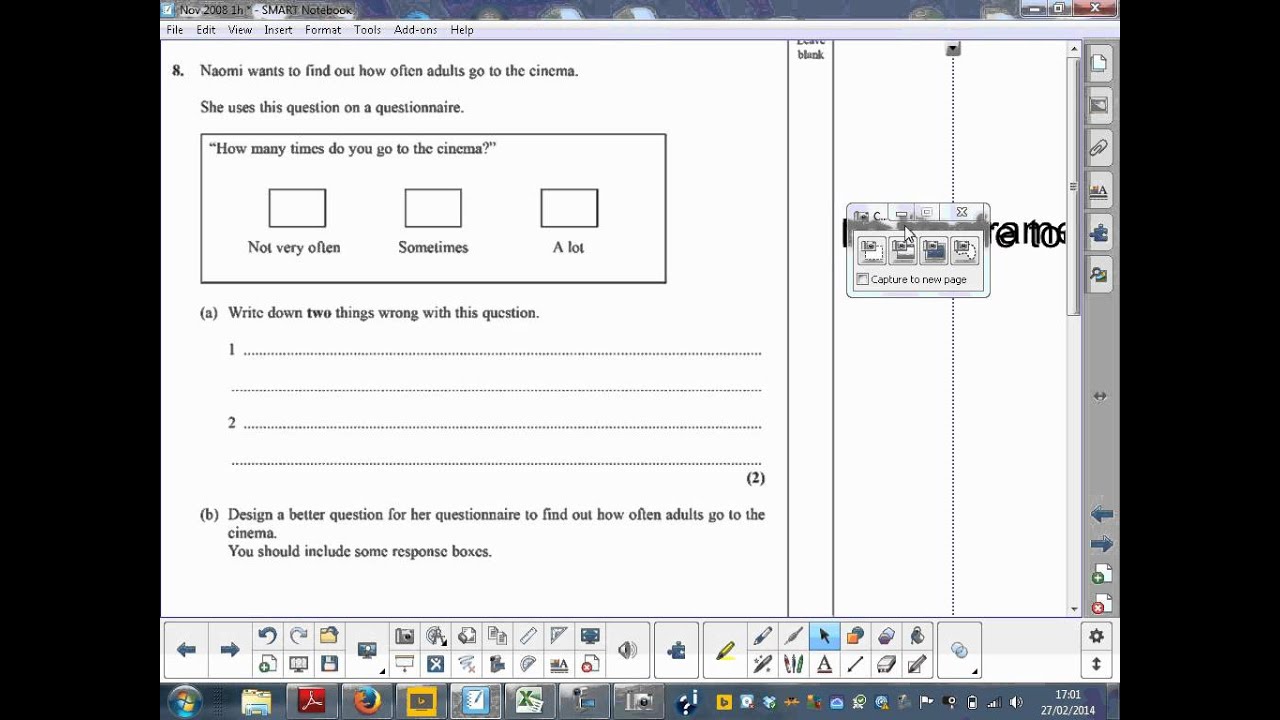Open the Add-ons menu
Viewport: 1280px width, 720px height.
pos(415,30)
